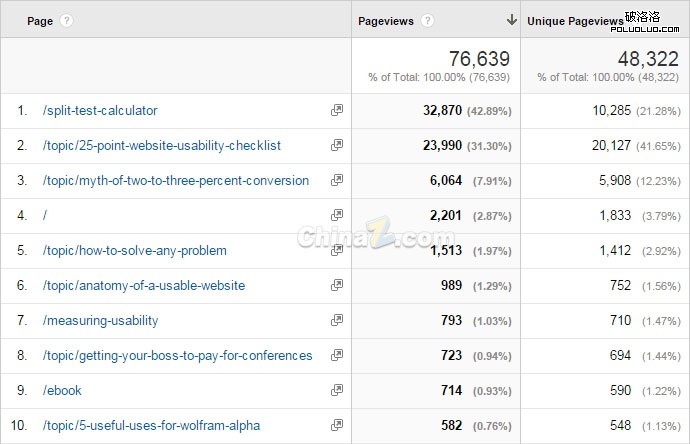Open external icon beside /measuring-usability
Image resolution: width=690 pixels, height=444 pixels.
(337, 321)
